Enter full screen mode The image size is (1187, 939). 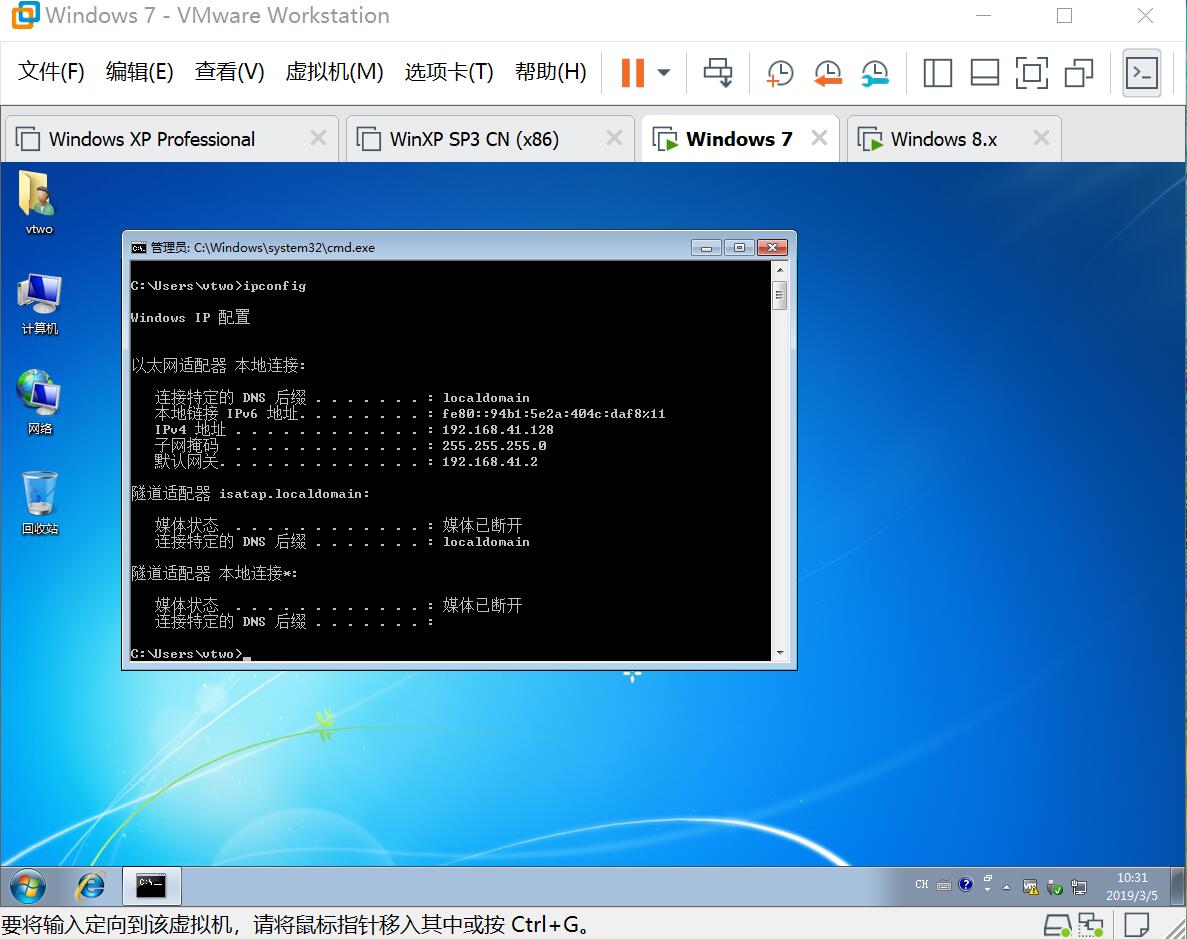(1031, 73)
